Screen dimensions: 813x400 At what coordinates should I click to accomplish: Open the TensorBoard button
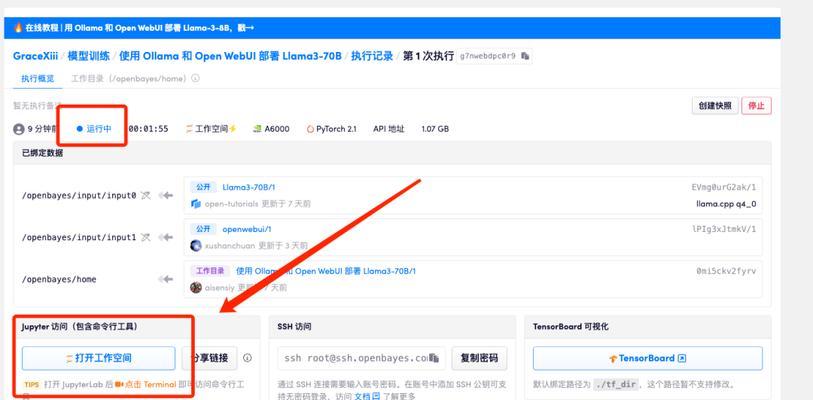648,358
